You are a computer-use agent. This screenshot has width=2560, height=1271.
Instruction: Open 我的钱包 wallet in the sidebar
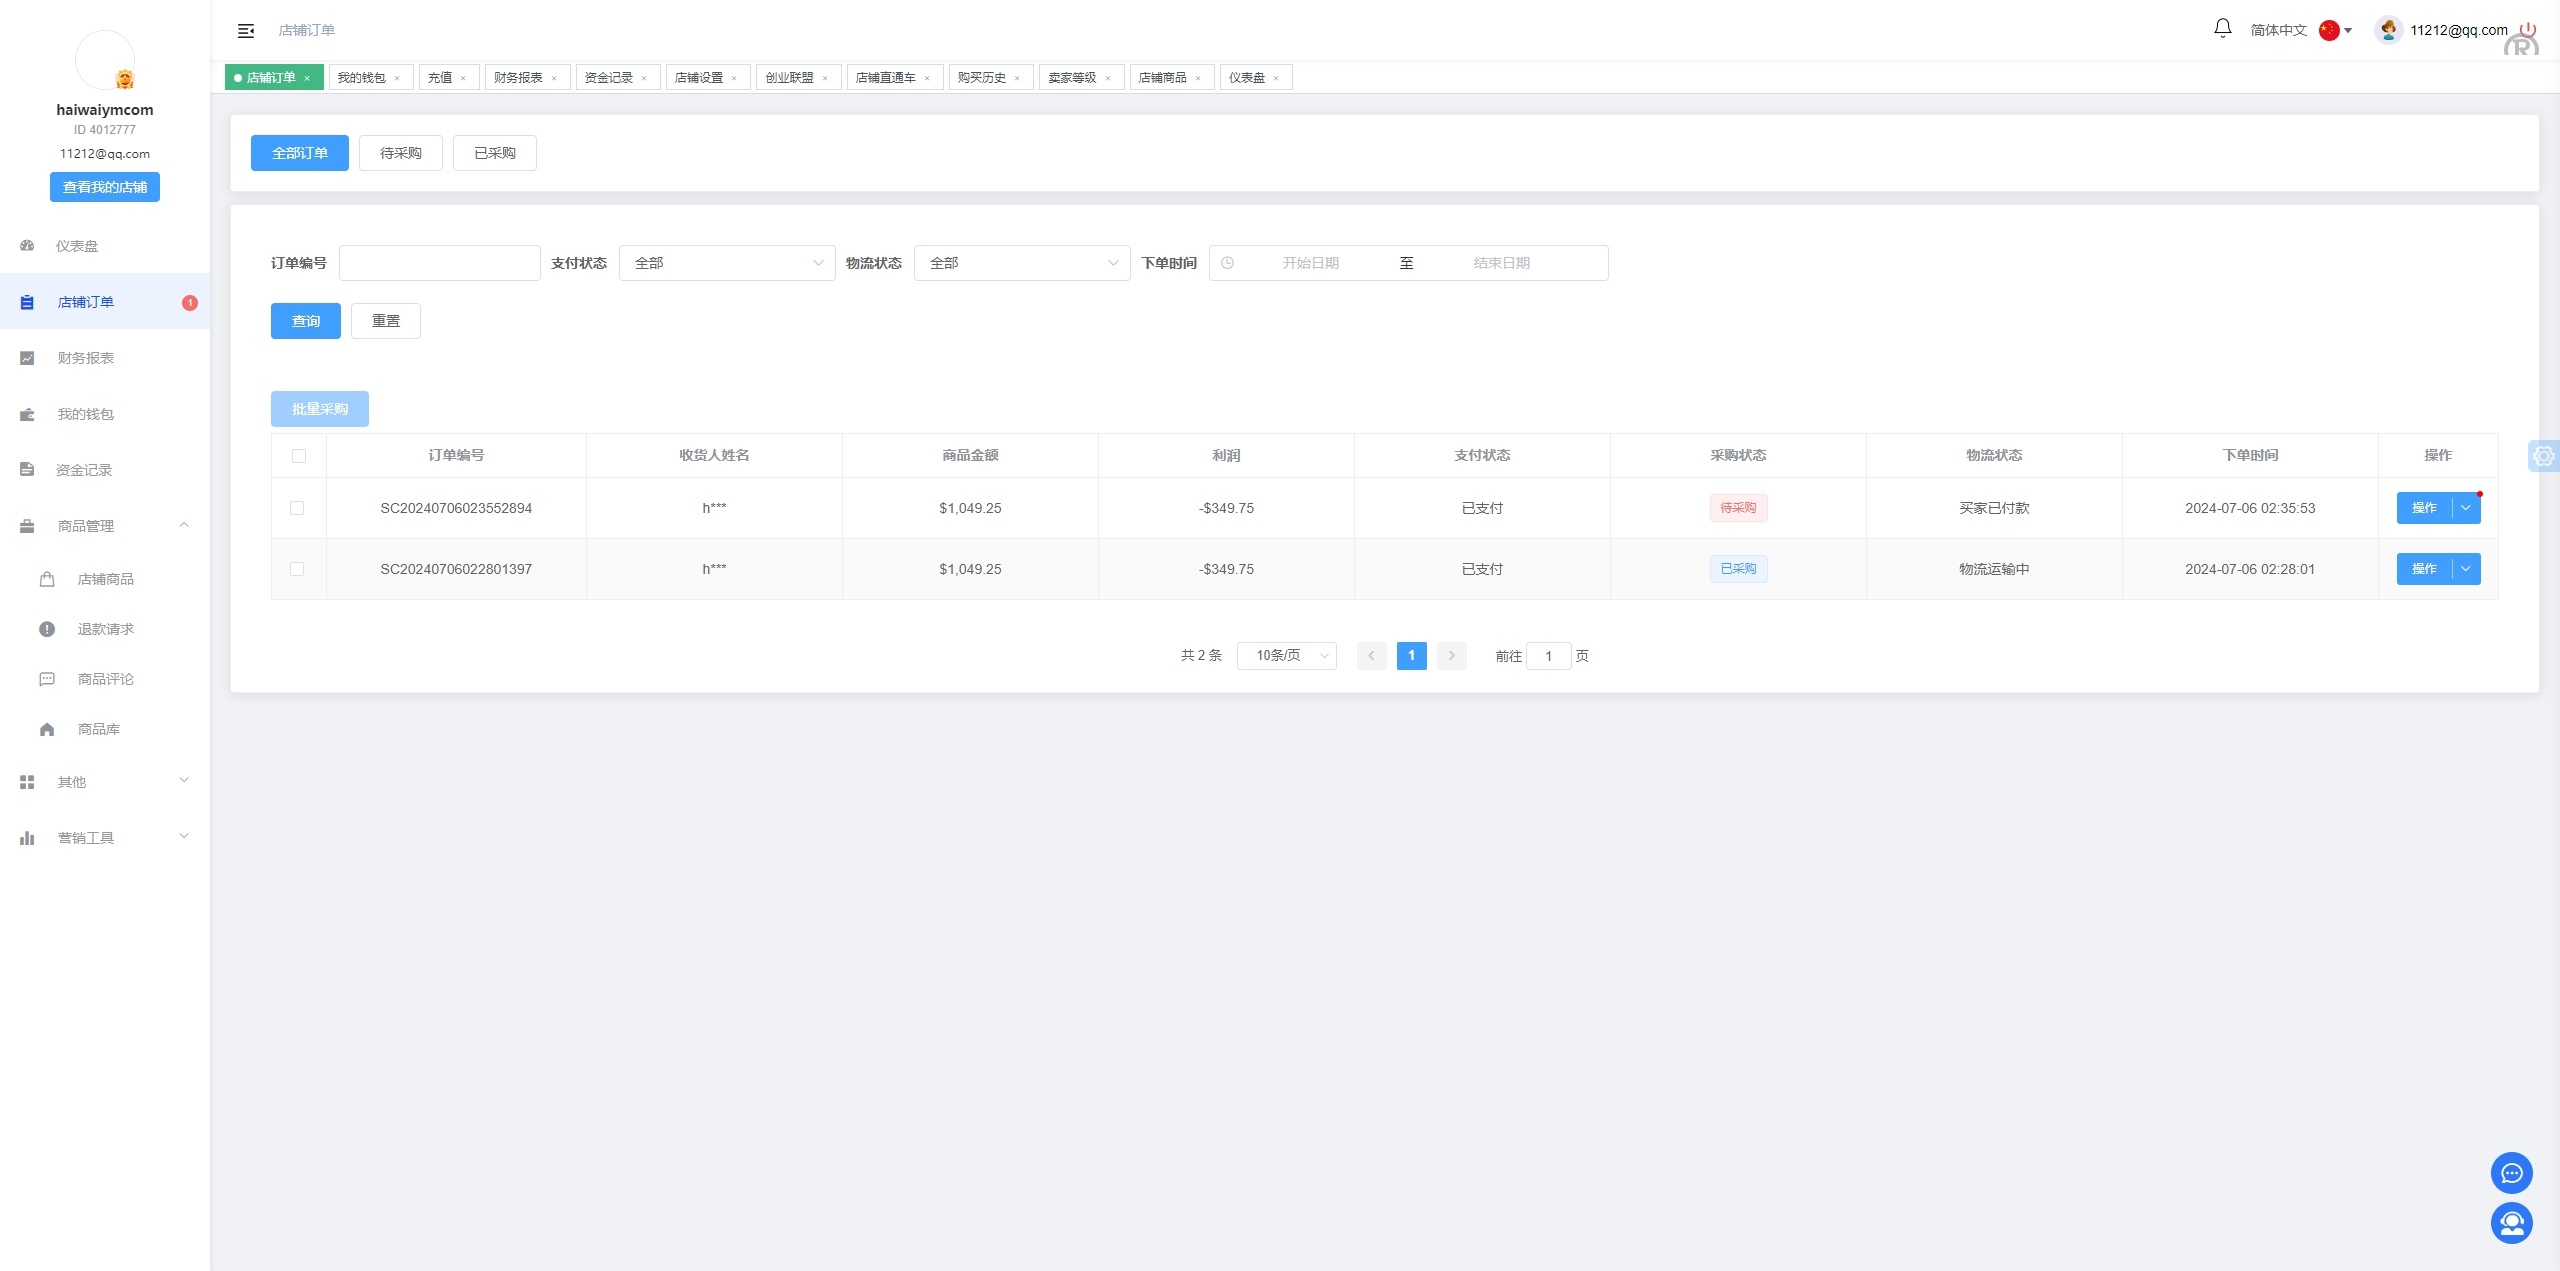85,414
